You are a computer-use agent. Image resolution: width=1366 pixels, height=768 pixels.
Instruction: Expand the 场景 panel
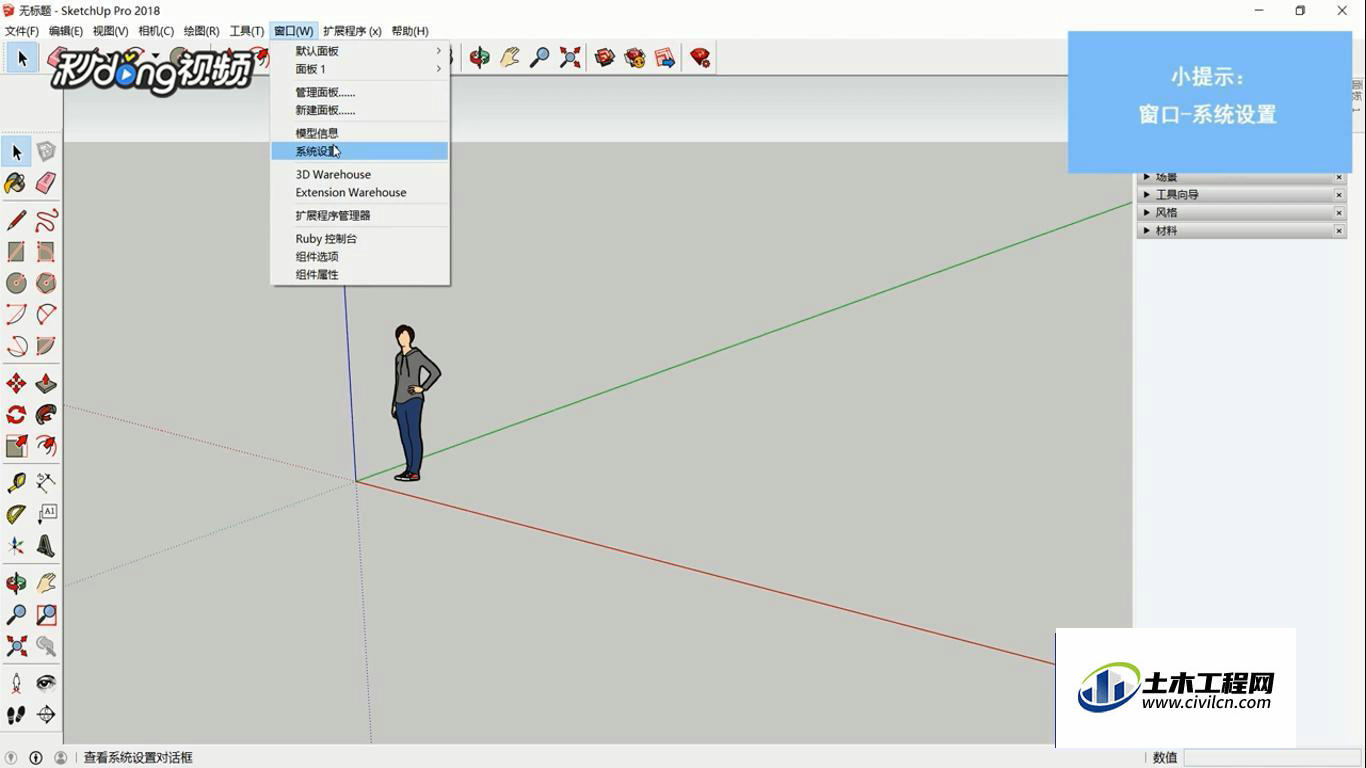click(x=1147, y=177)
